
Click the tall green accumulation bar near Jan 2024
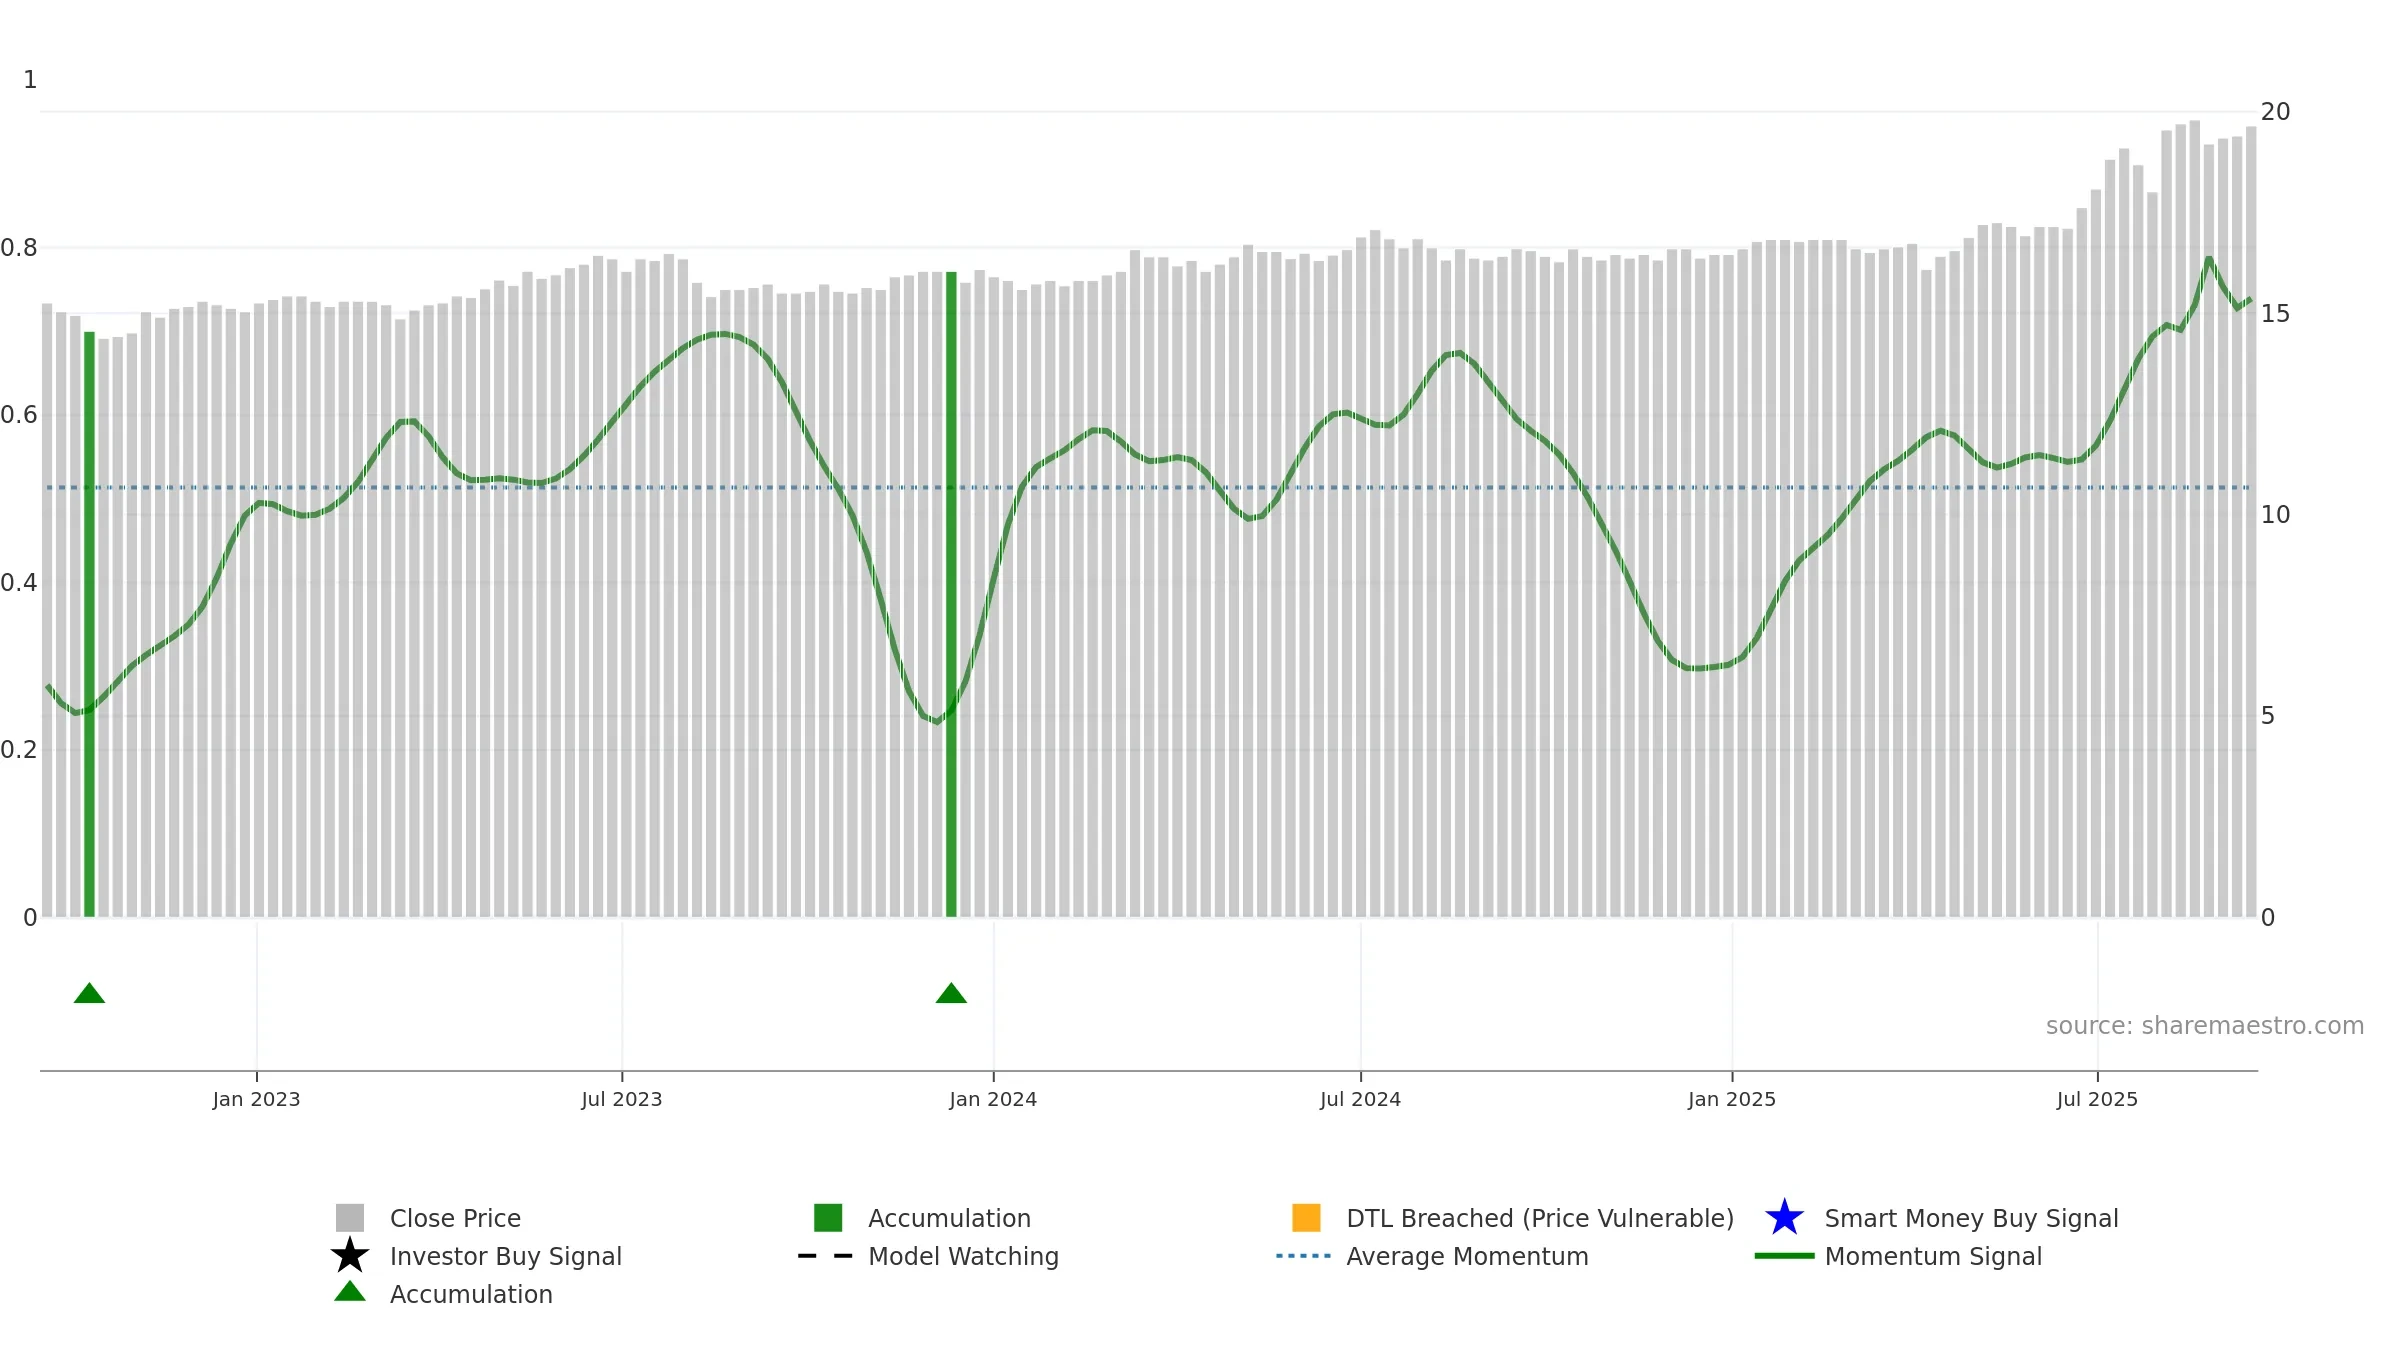tap(951, 594)
